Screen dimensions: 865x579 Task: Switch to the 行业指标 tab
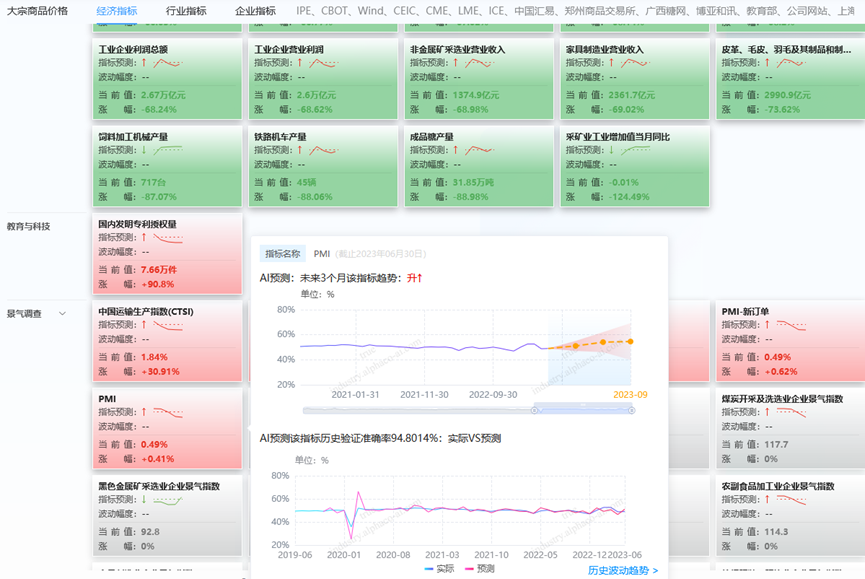185,11
